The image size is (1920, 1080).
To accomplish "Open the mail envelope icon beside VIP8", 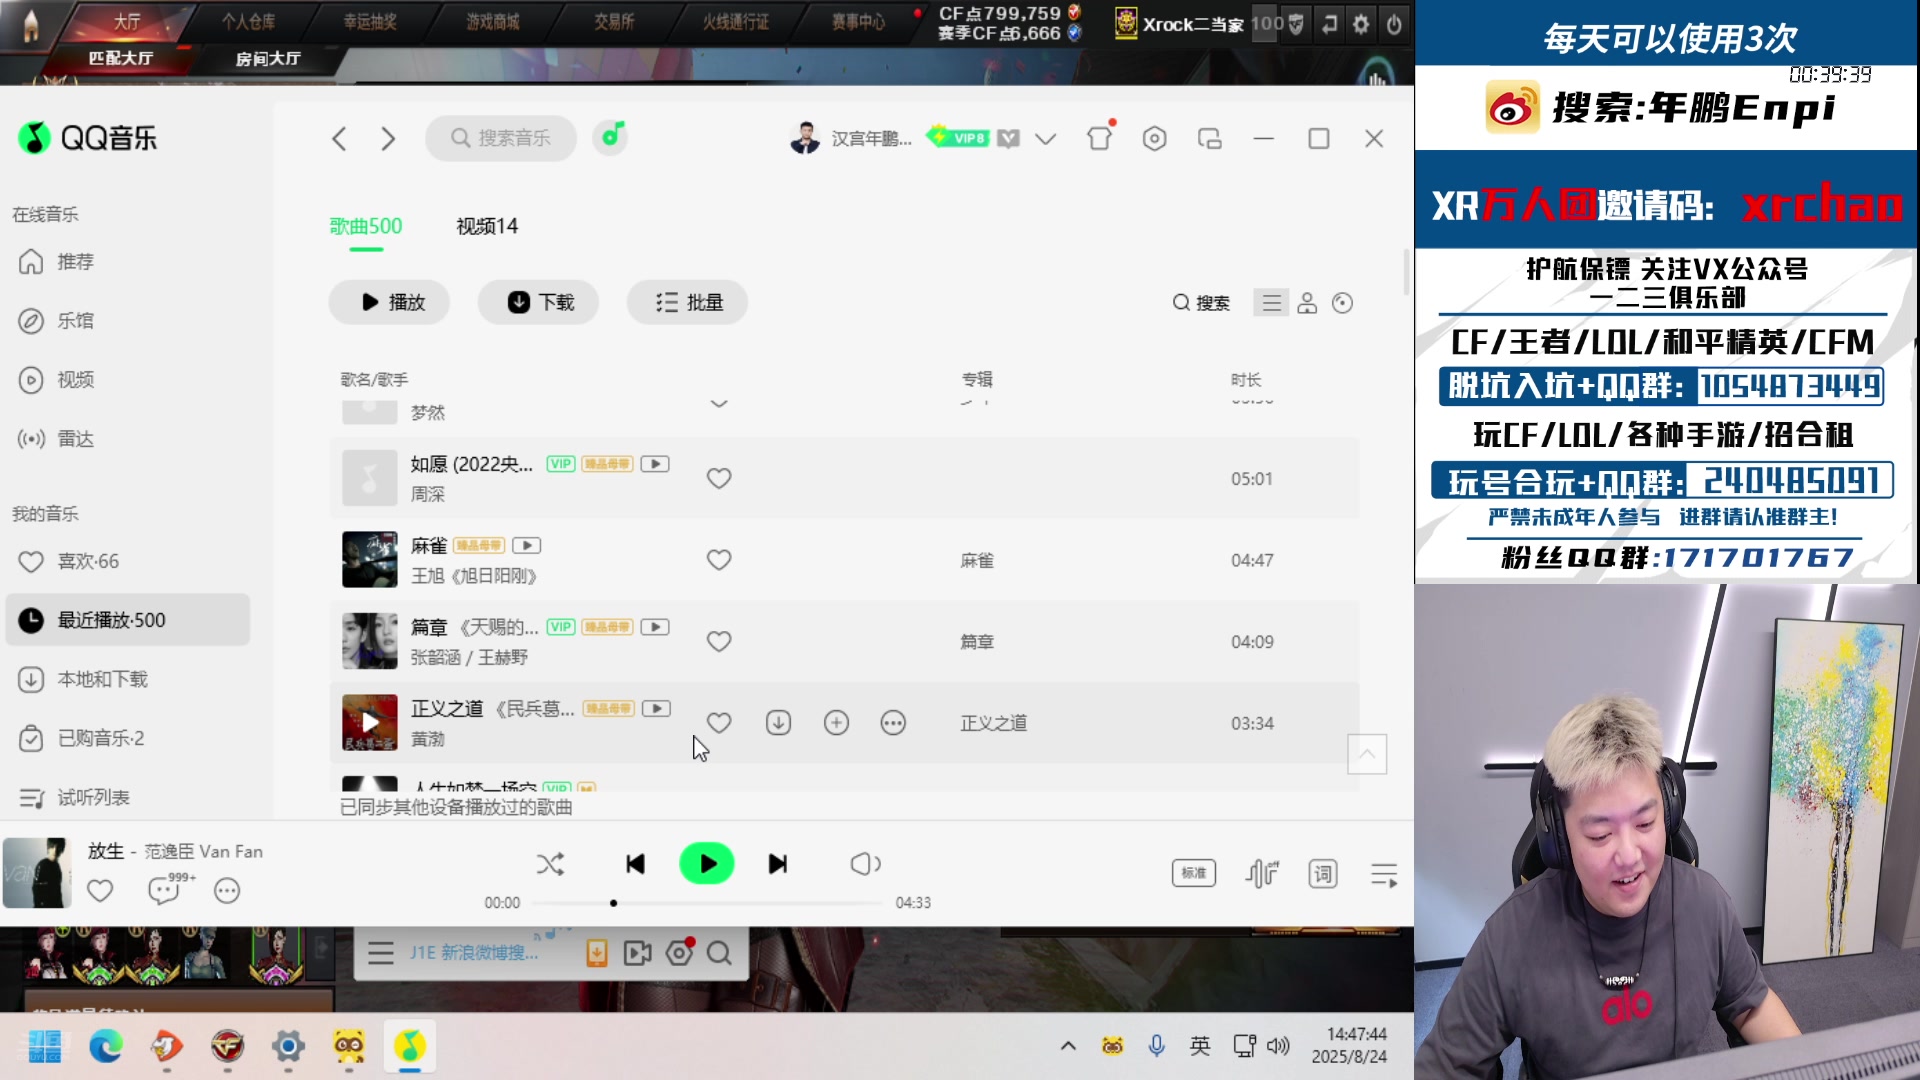I will tap(1008, 138).
